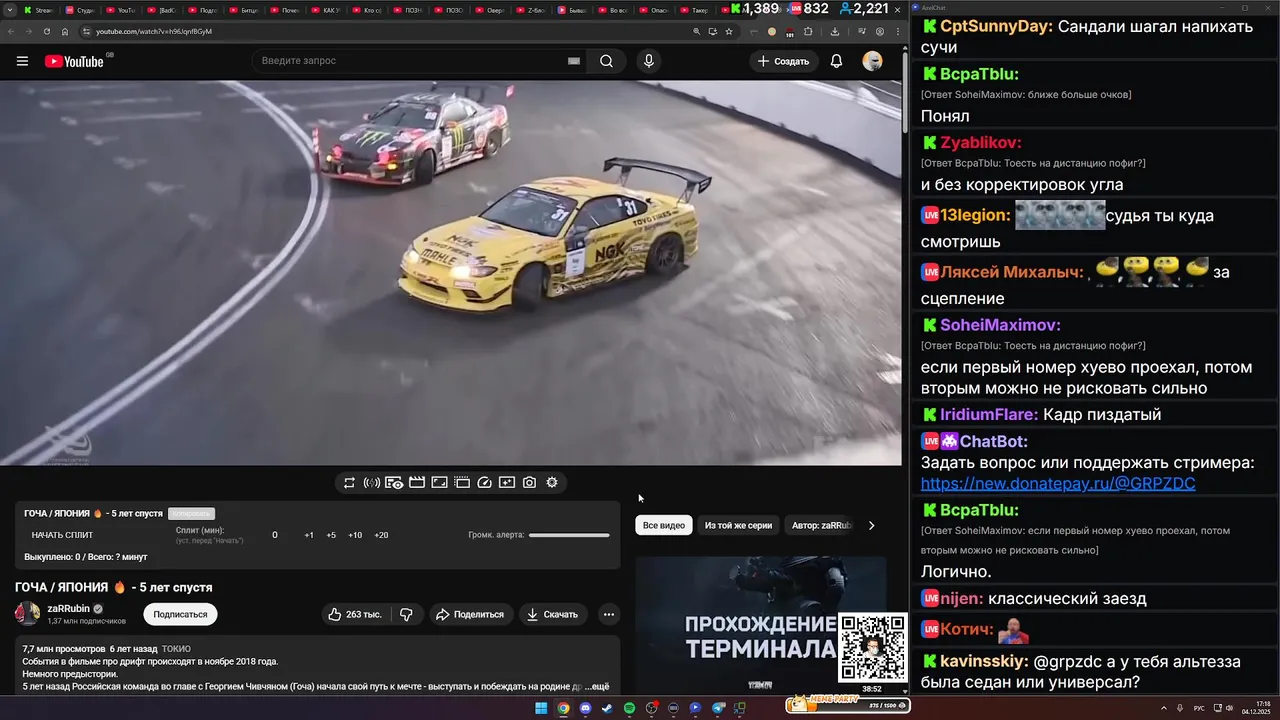This screenshot has width=1280, height=720.
Task: Click kavinsskiy username in chat
Action: click(984, 661)
